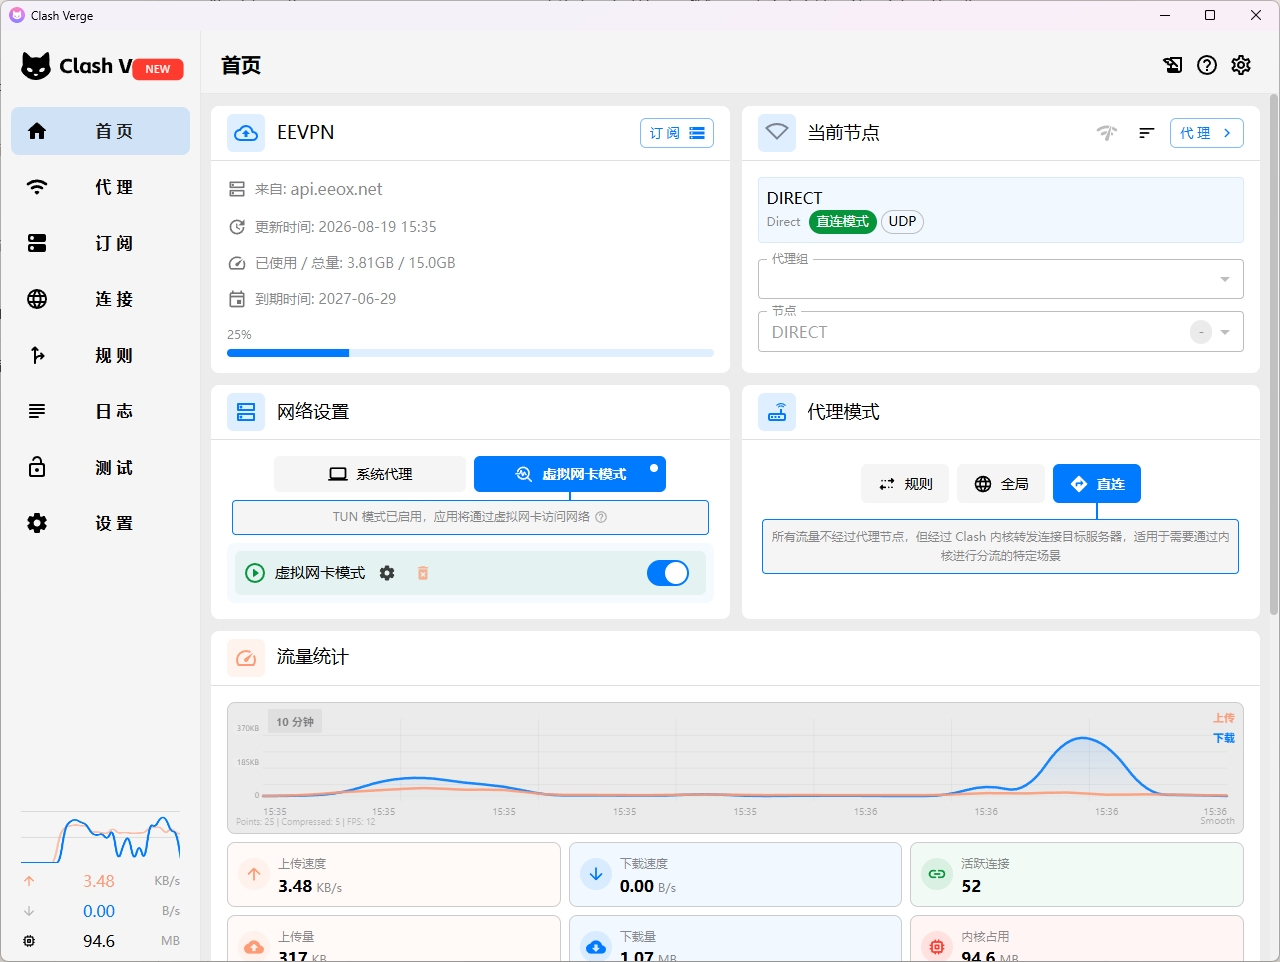Click the UDP chip on DIRECT node
Screen dimensions: 1280x962
[x=902, y=222]
